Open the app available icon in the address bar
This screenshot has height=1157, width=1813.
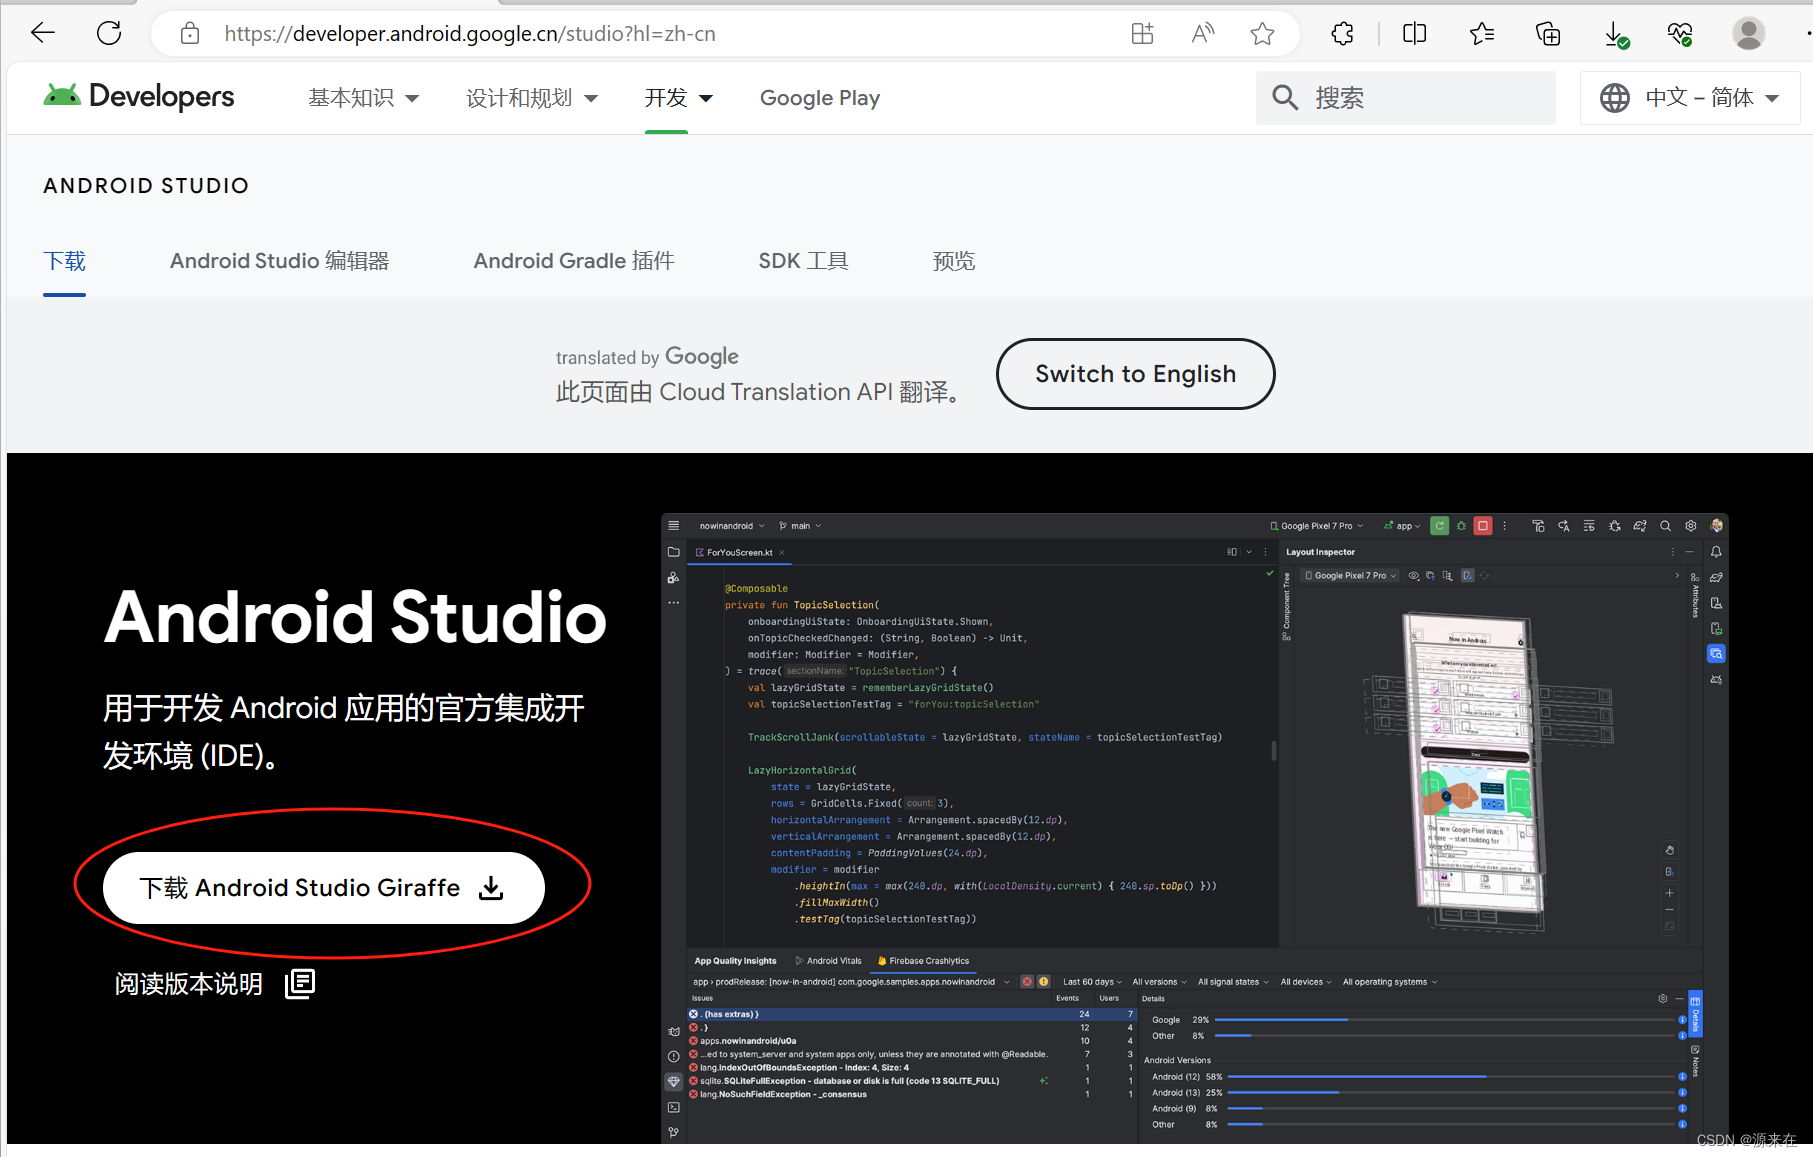(x=1142, y=34)
